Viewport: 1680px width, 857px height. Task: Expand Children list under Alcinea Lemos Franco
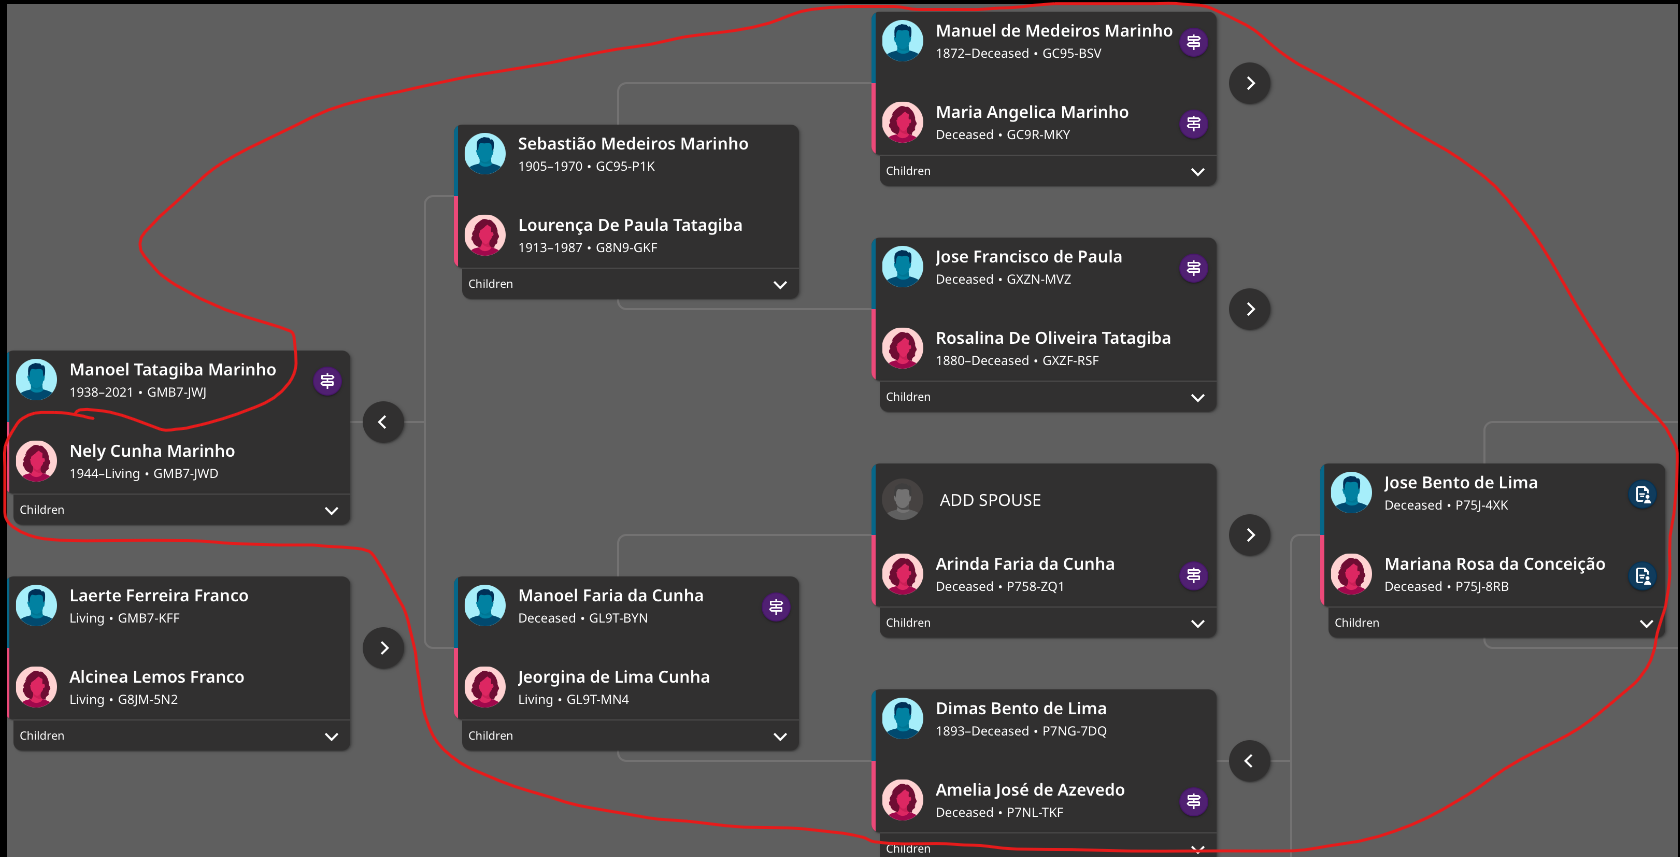click(331, 736)
